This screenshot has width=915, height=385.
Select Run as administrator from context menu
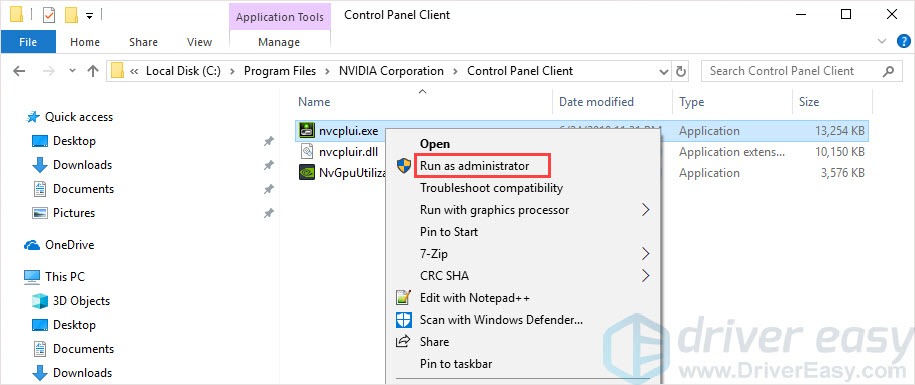[474, 166]
